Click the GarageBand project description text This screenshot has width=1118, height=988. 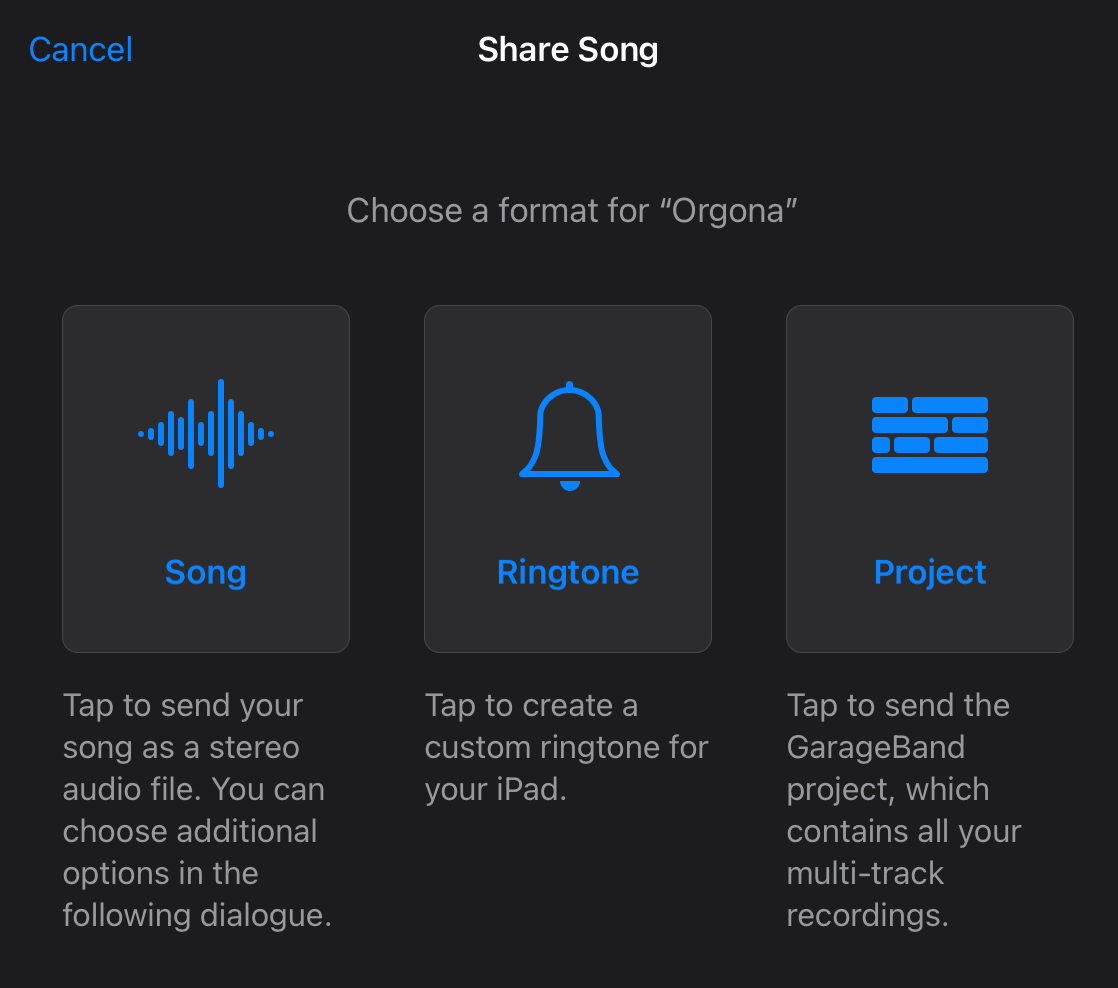(x=904, y=810)
